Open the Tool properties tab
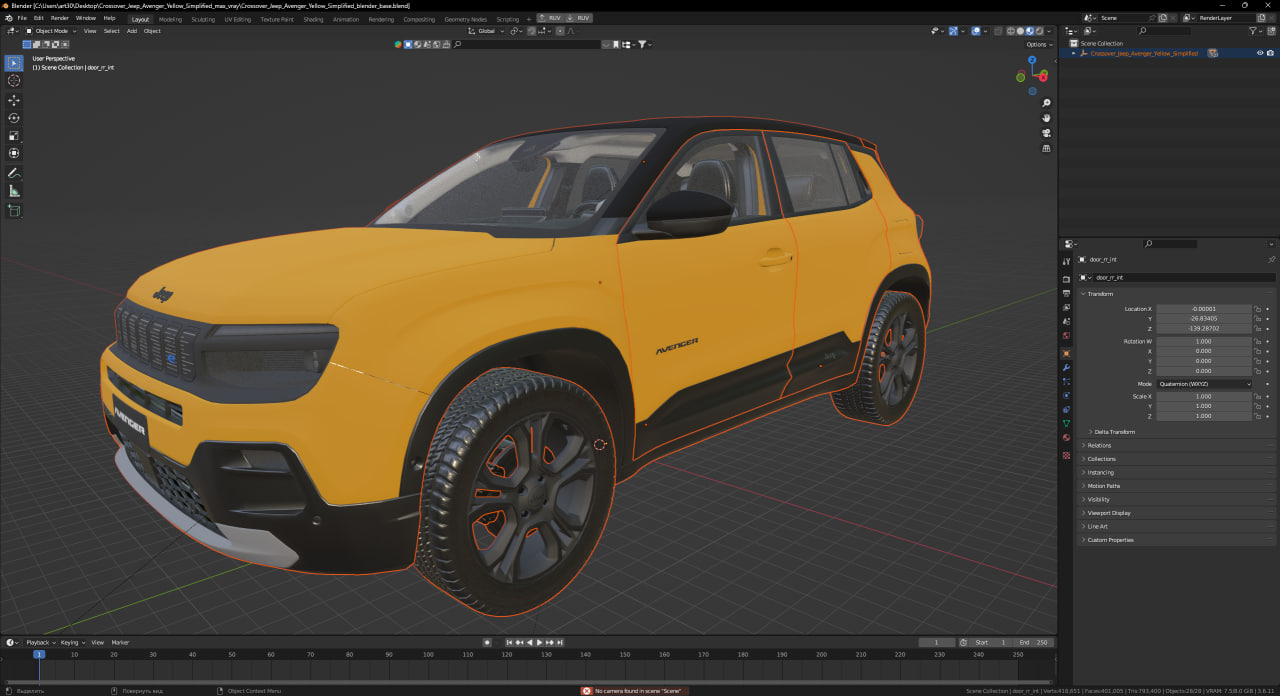The width and height of the screenshot is (1280, 696). [x=1066, y=261]
